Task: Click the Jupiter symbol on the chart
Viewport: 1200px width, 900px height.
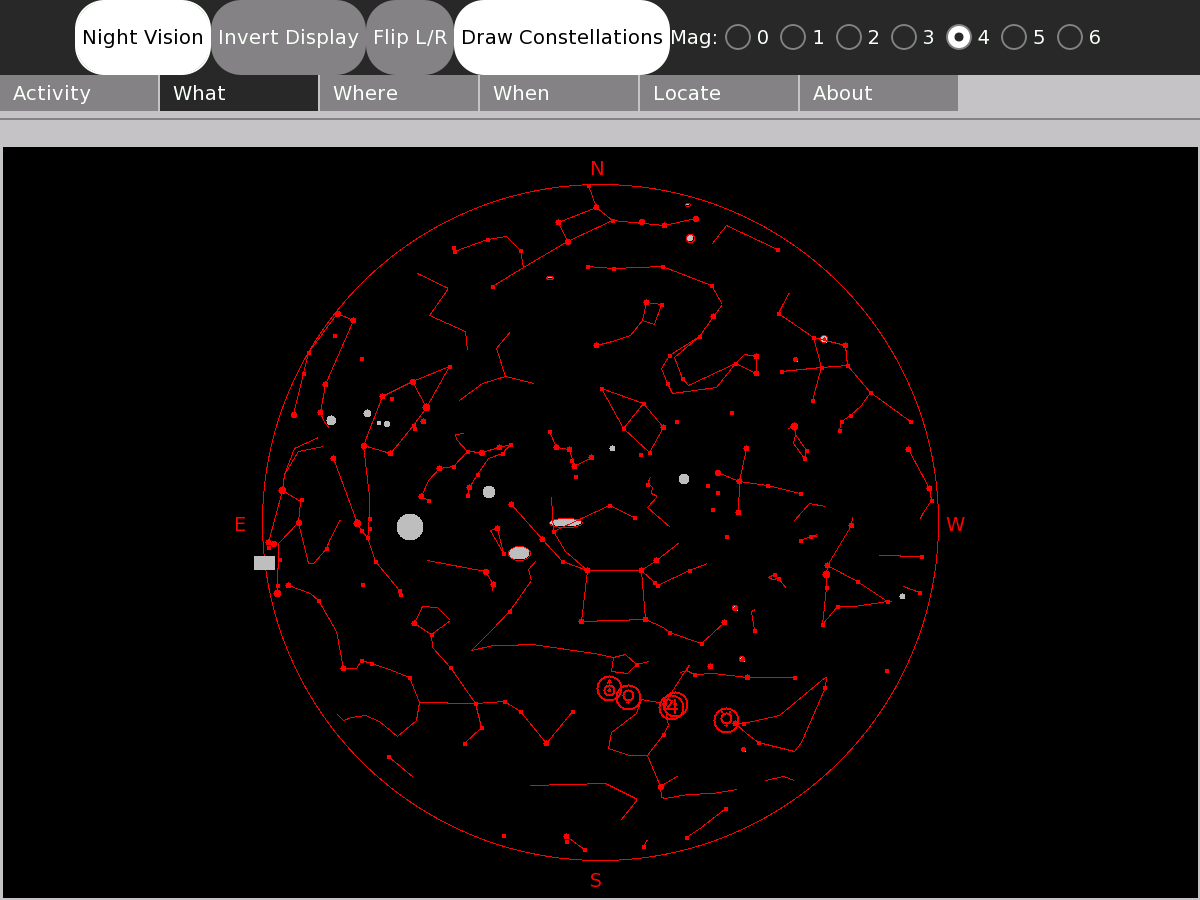Action: point(673,706)
